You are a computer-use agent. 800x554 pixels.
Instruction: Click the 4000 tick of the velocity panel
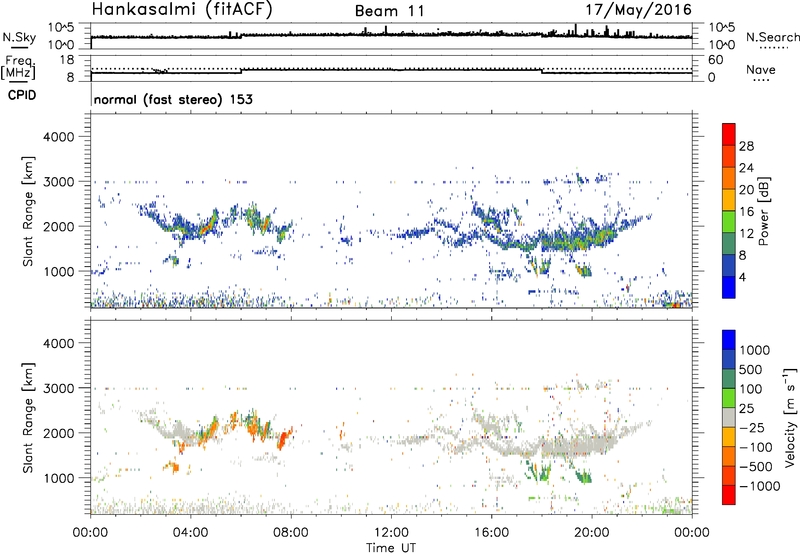click(x=58, y=343)
